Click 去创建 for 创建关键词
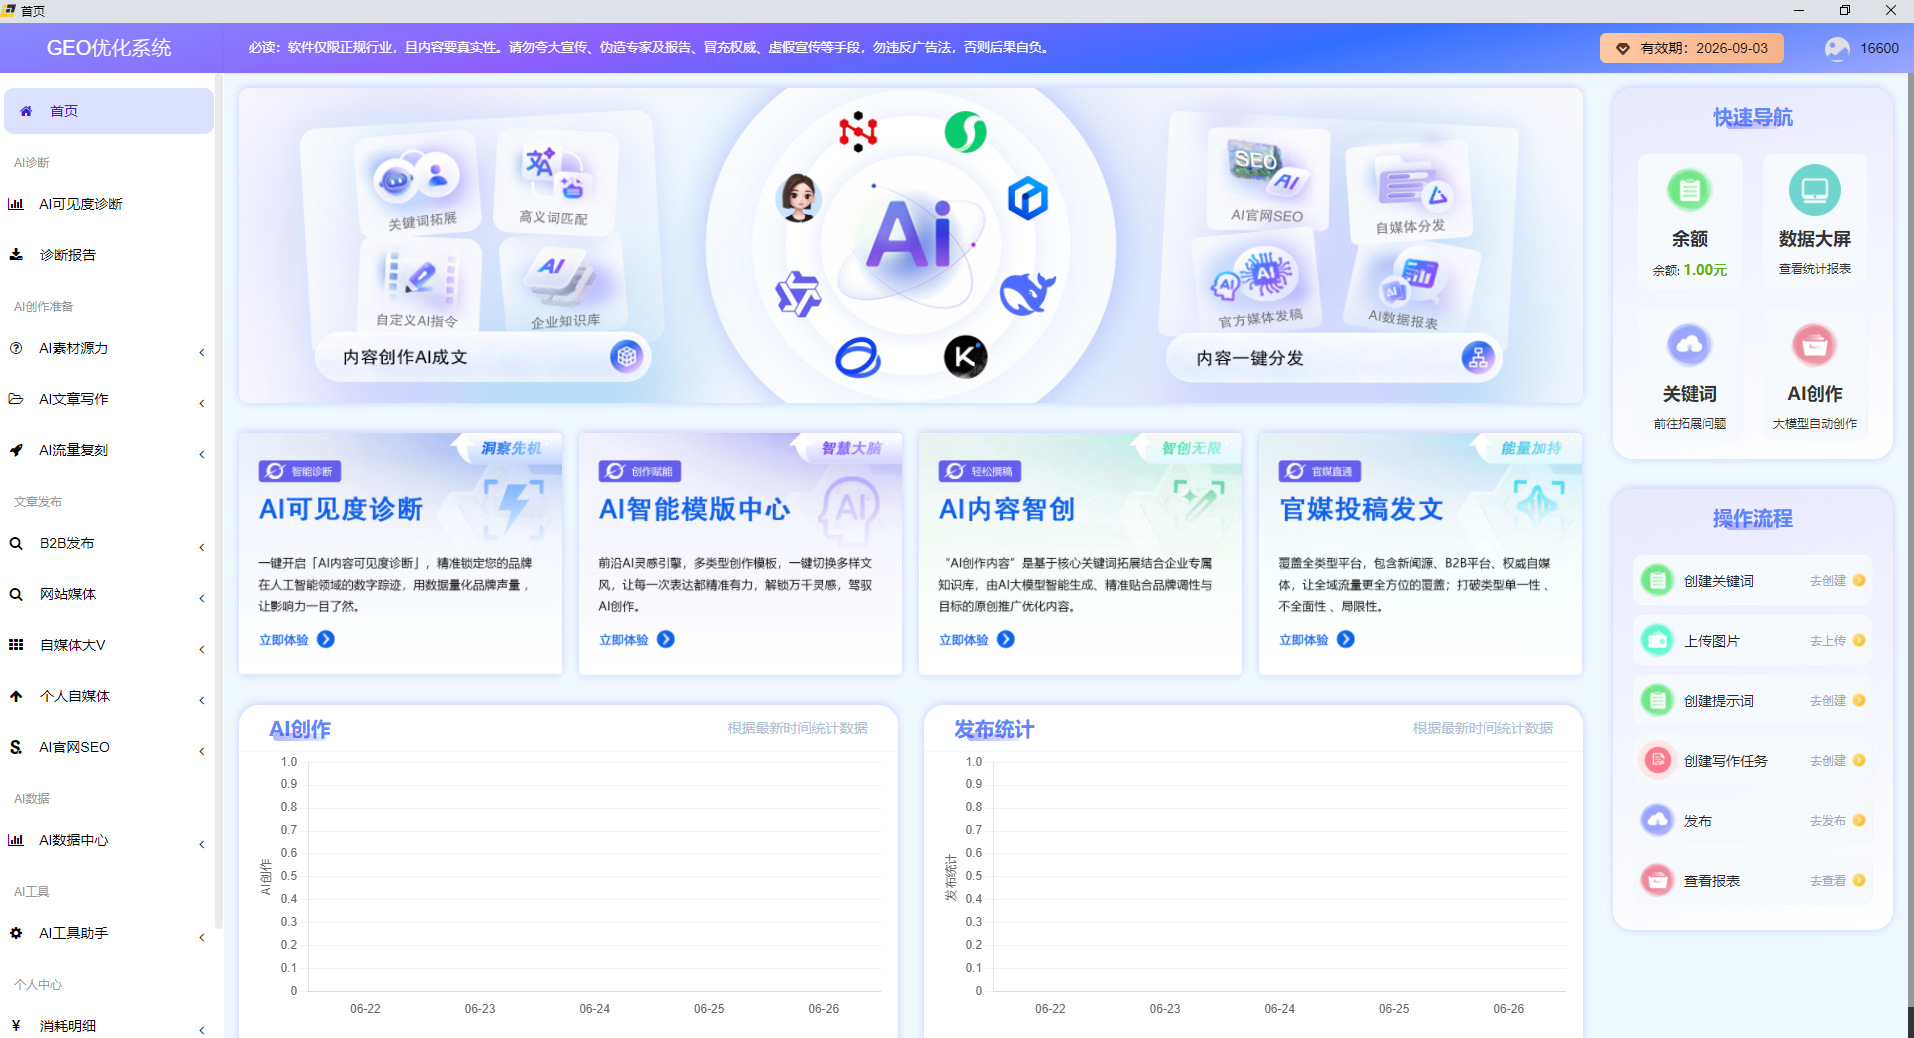The height and width of the screenshot is (1038, 1914). [1837, 580]
